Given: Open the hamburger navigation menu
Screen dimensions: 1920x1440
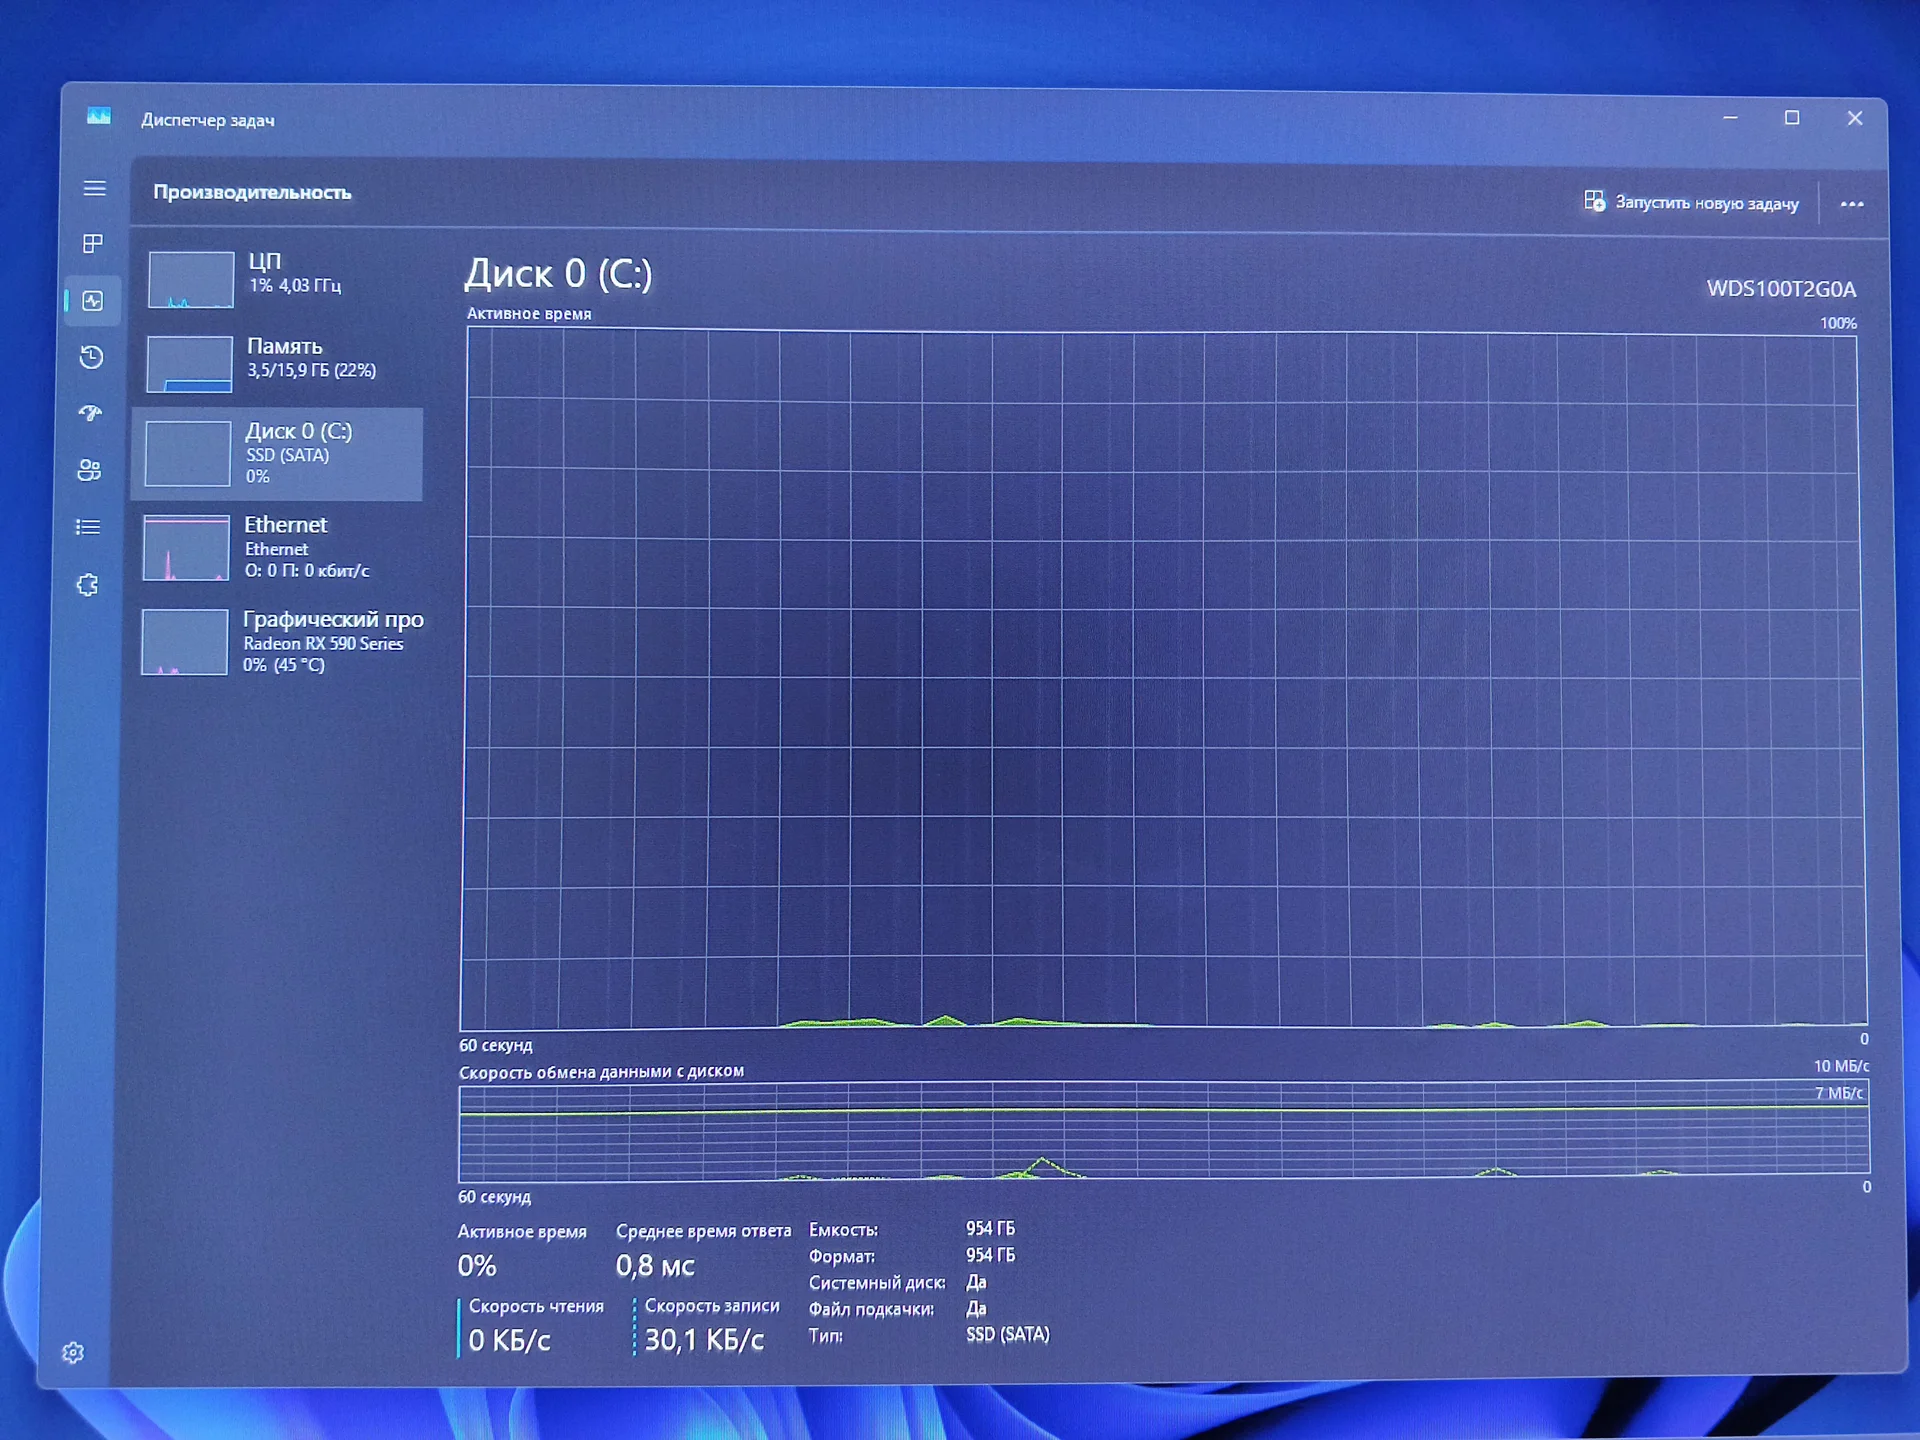Looking at the screenshot, I should [x=95, y=188].
